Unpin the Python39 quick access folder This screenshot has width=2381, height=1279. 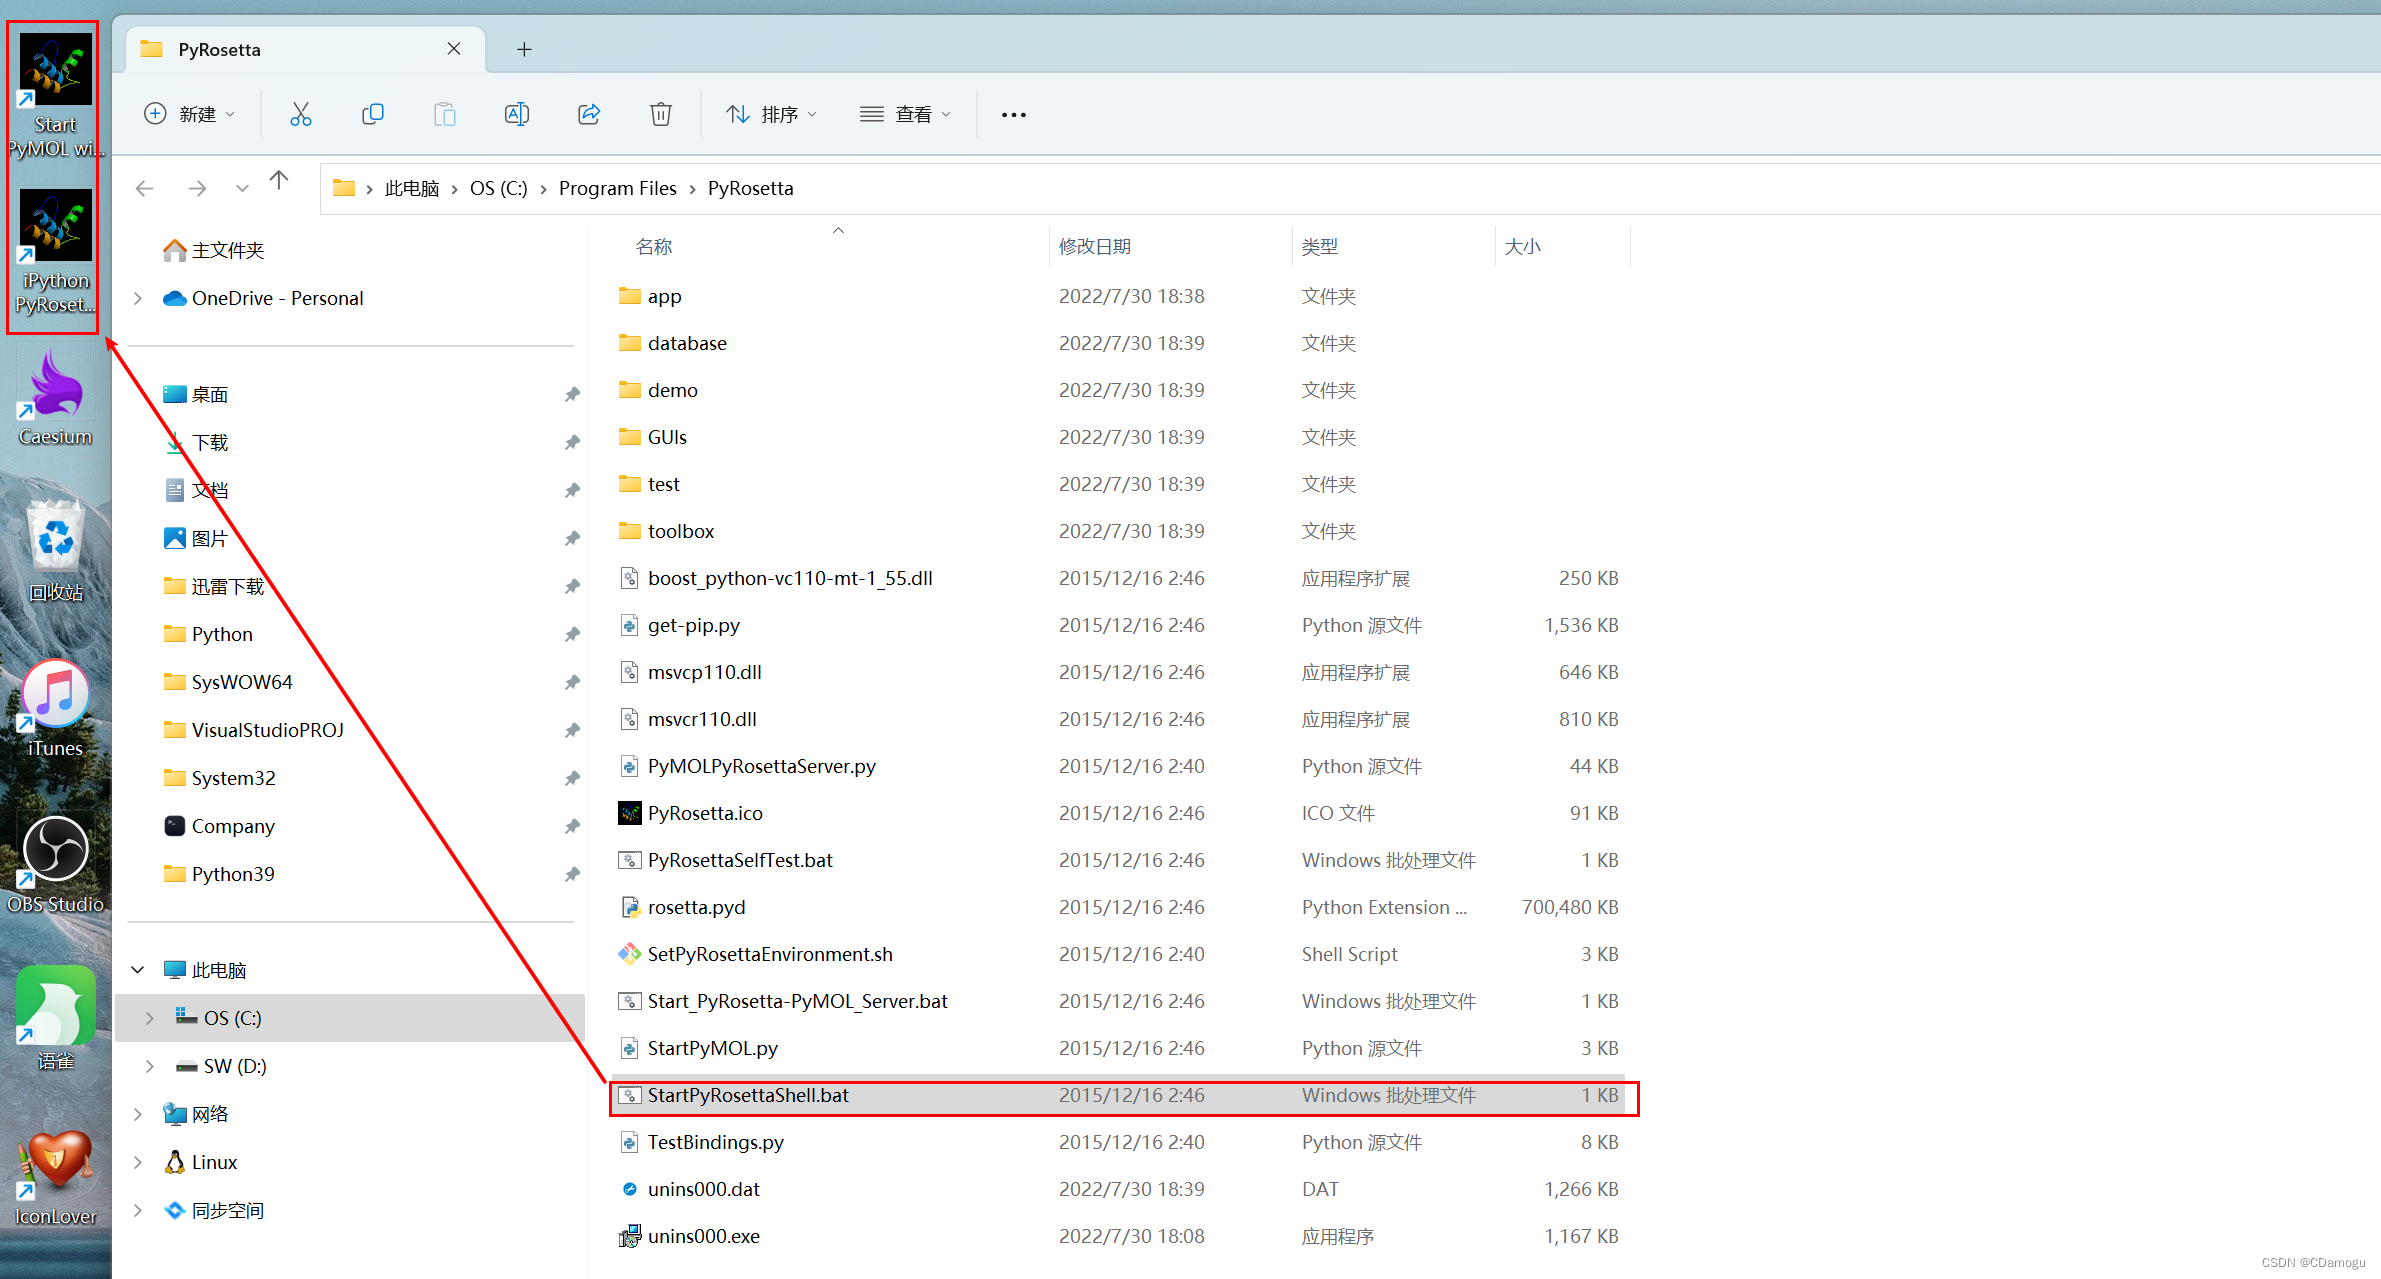[572, 875]
